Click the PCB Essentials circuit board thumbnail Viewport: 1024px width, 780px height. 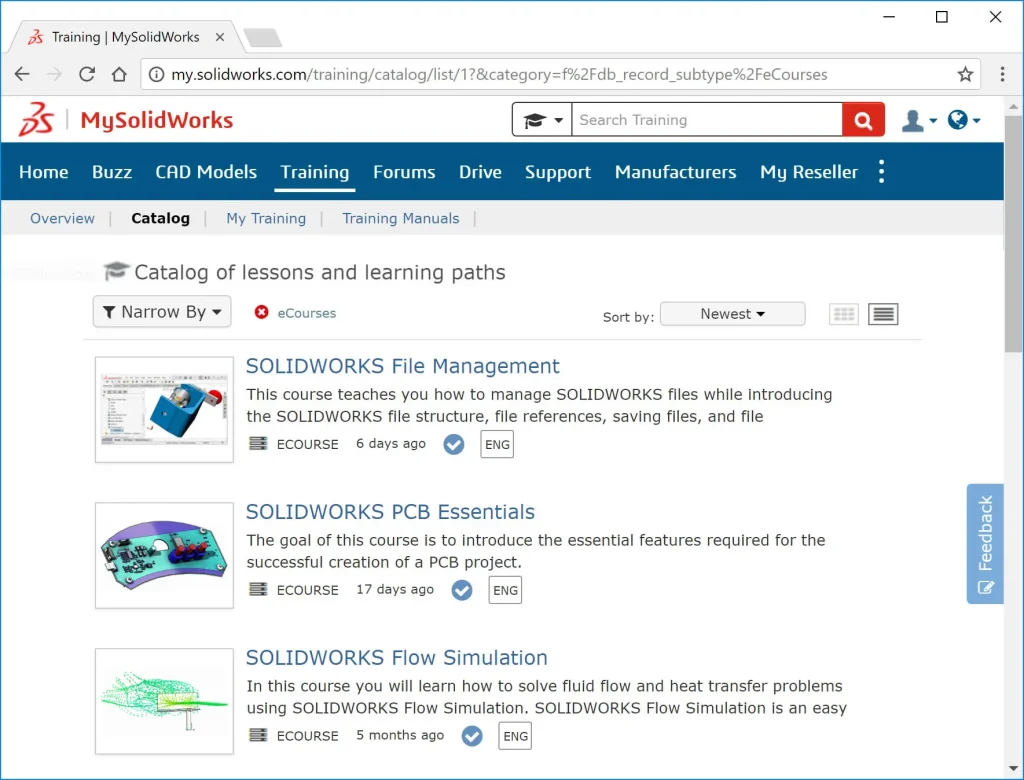click(x=165, y=555)
